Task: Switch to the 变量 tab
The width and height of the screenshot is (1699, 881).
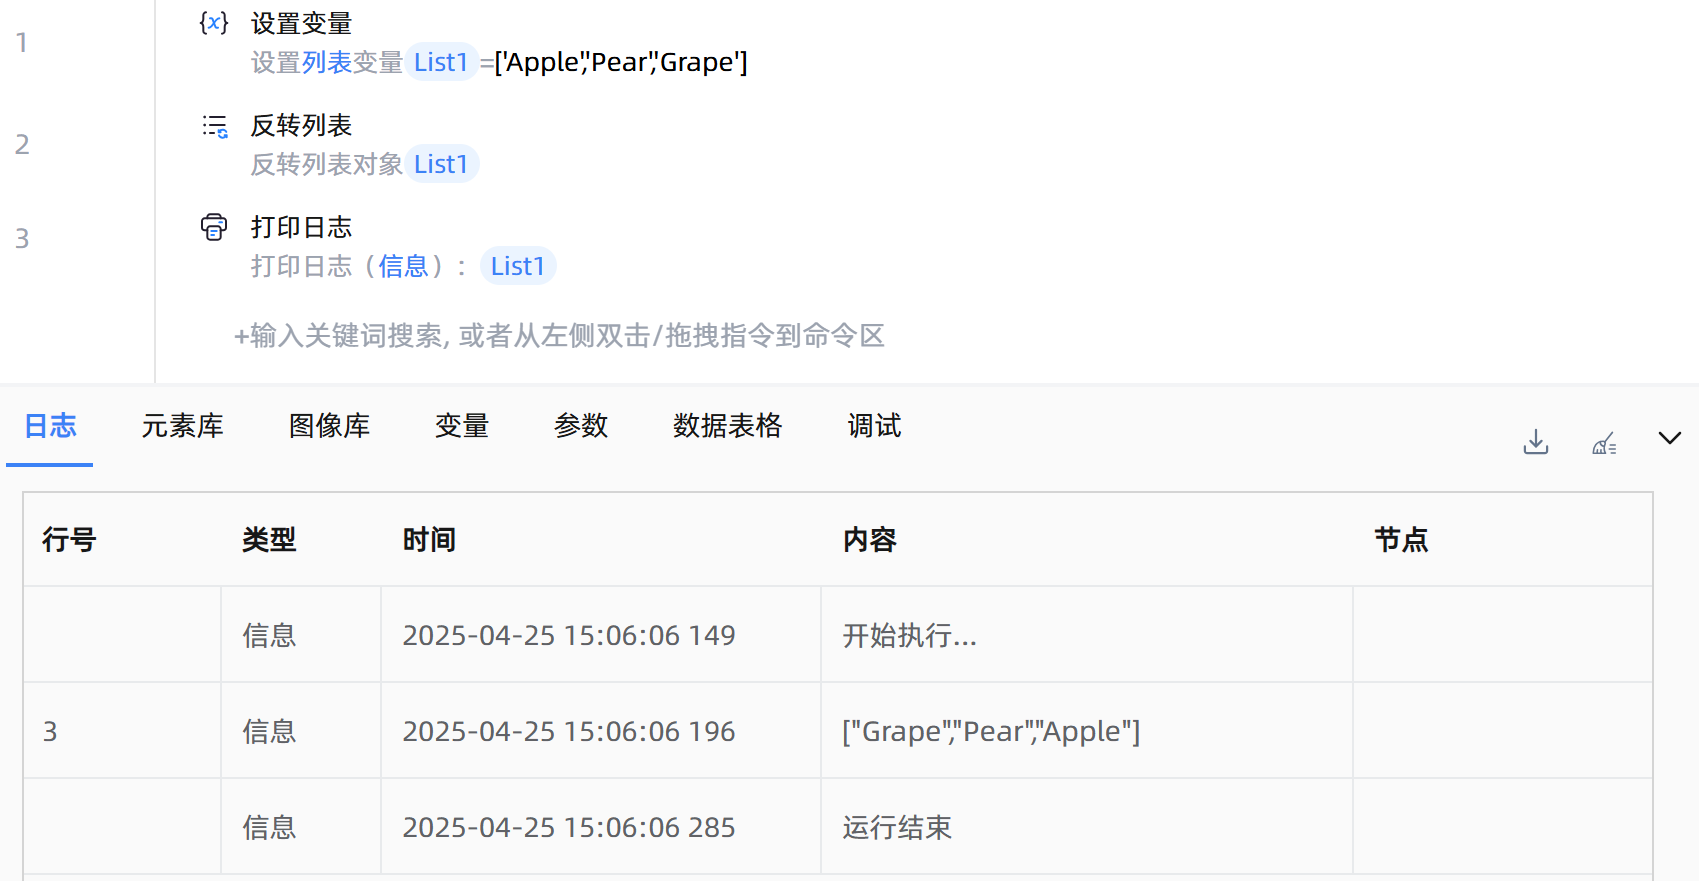Action: coord(461,426)
